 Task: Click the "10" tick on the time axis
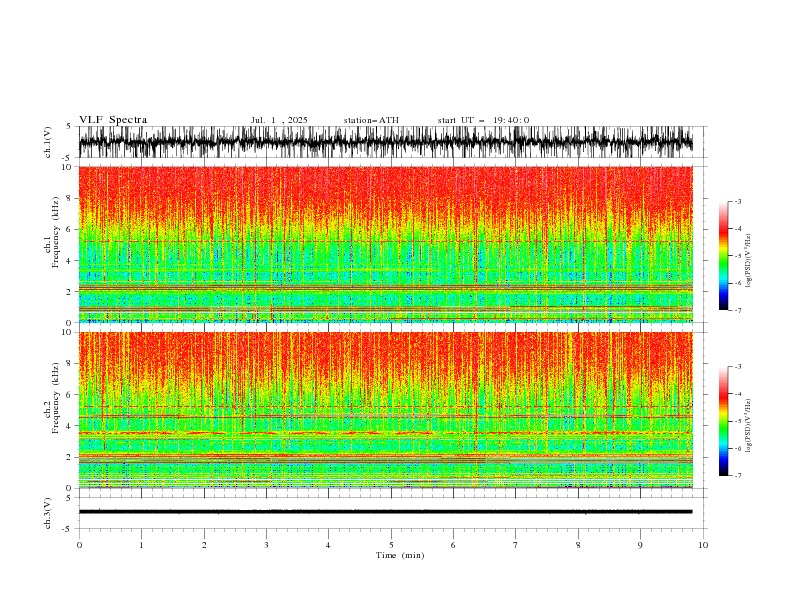(703, 545)
